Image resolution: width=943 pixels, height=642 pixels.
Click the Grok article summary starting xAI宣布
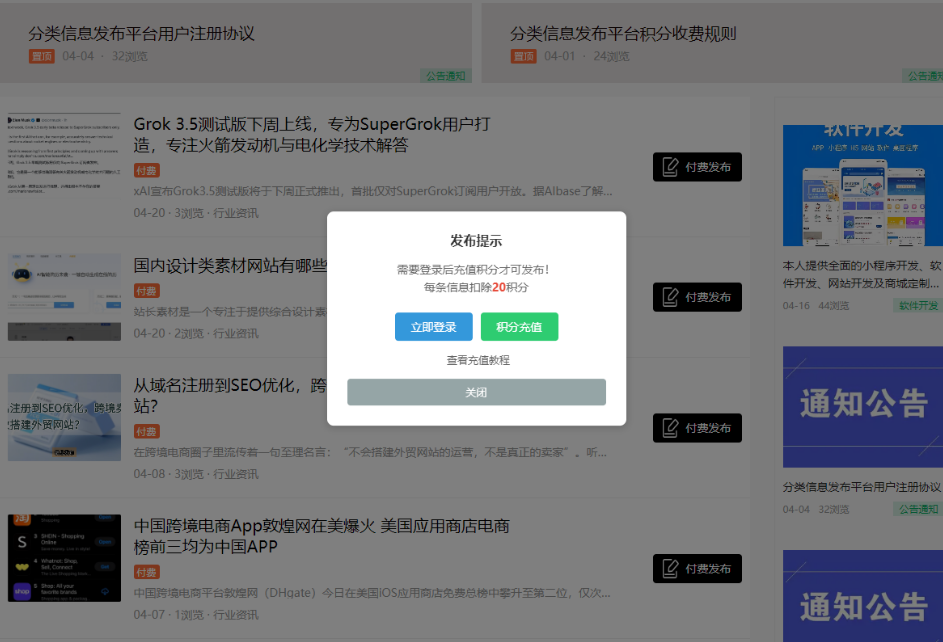[x=373, y=191]
